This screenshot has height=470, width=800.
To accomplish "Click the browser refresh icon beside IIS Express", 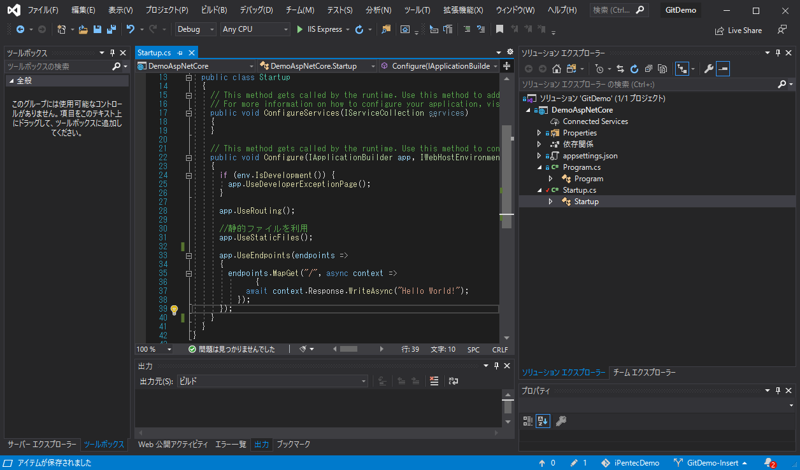I will [359, 30].
